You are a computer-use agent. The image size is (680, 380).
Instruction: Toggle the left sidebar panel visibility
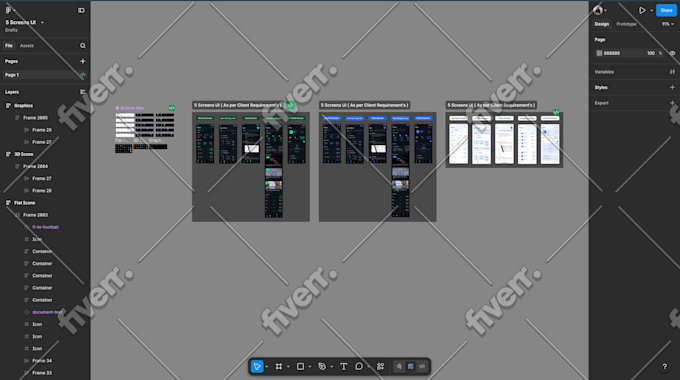pyautogui.click(x=81, y=10)
